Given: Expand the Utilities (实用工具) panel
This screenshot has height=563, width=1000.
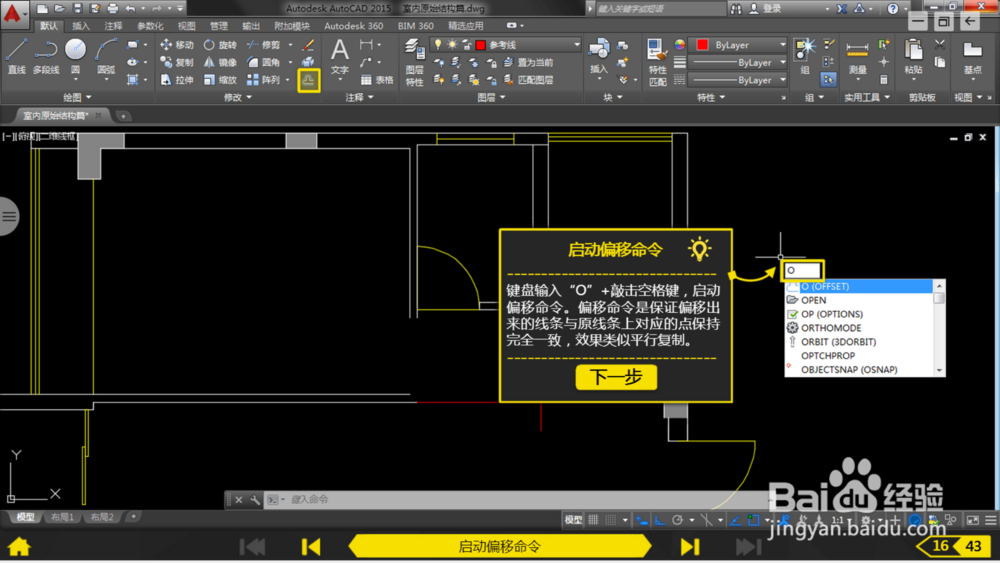Looking at the screenshot, I should 867,97.
